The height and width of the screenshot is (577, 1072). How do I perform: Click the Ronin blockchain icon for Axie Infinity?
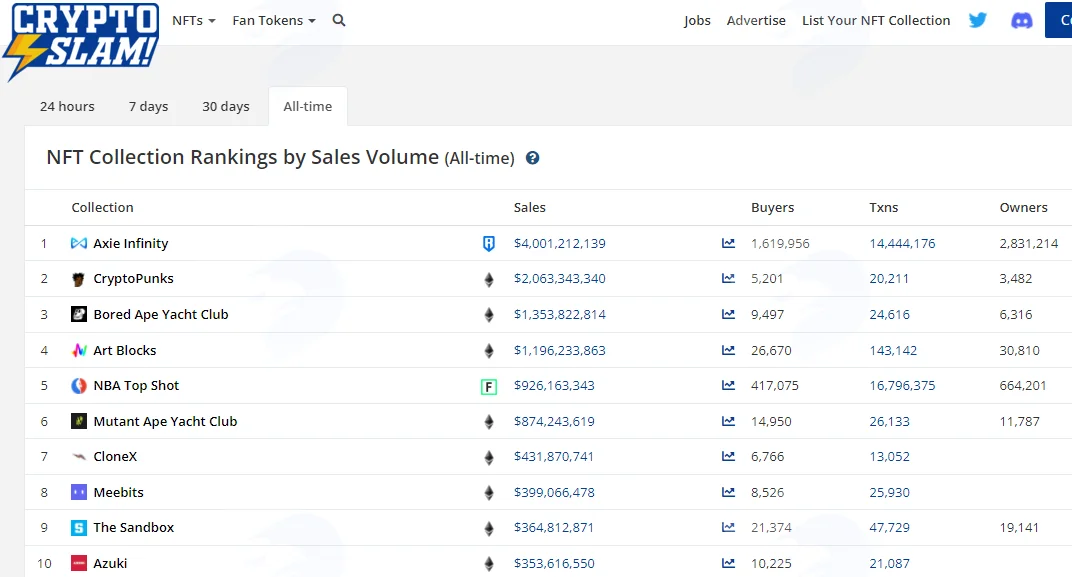(488, 243)
